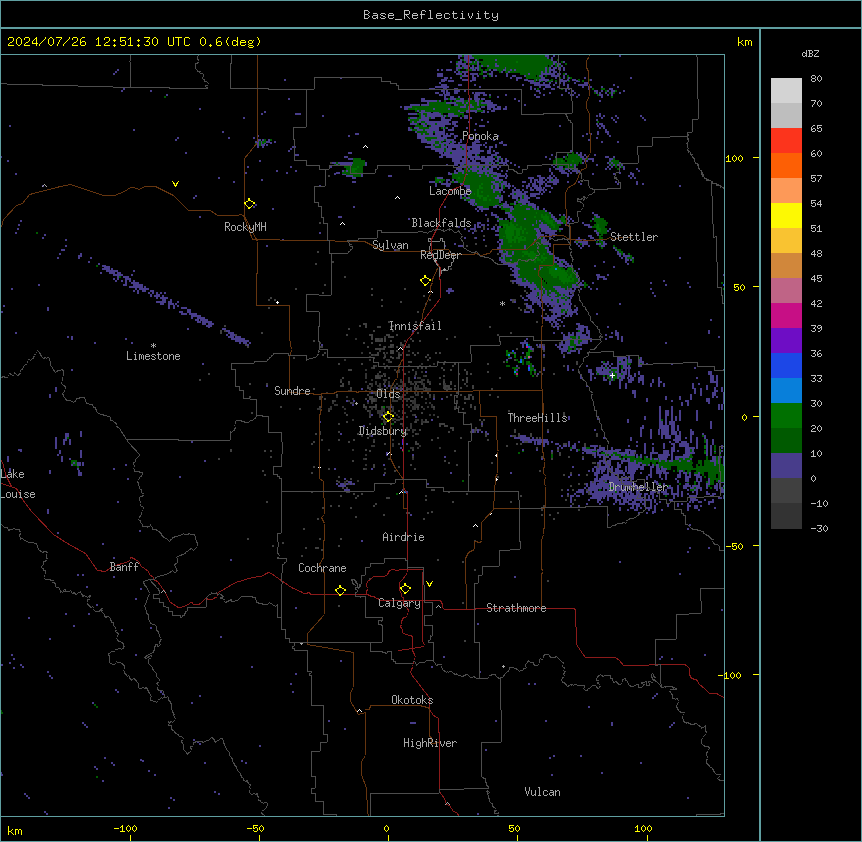862x842 pixels.
Task: Click the Calgary city label
Action: tap(399, 603)
